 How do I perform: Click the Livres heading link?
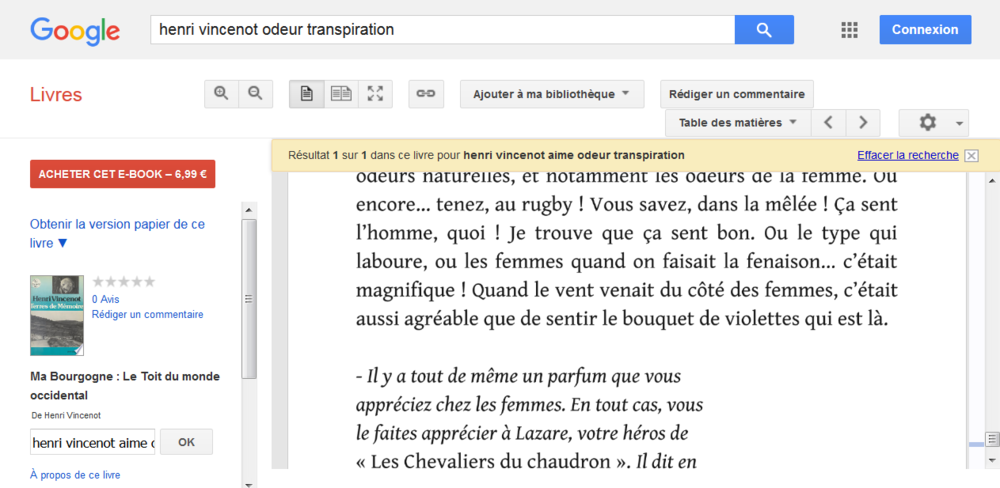click(x=56, y=94)
